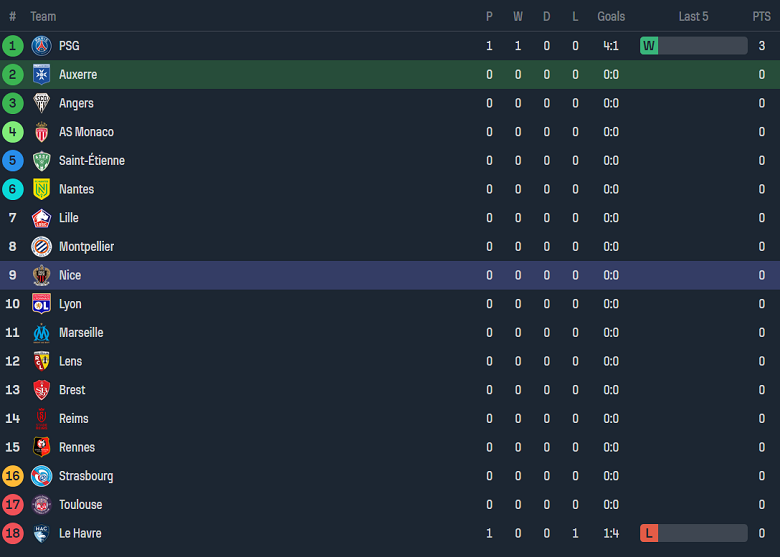Click the Le Havre club crest

pos(41,533)
